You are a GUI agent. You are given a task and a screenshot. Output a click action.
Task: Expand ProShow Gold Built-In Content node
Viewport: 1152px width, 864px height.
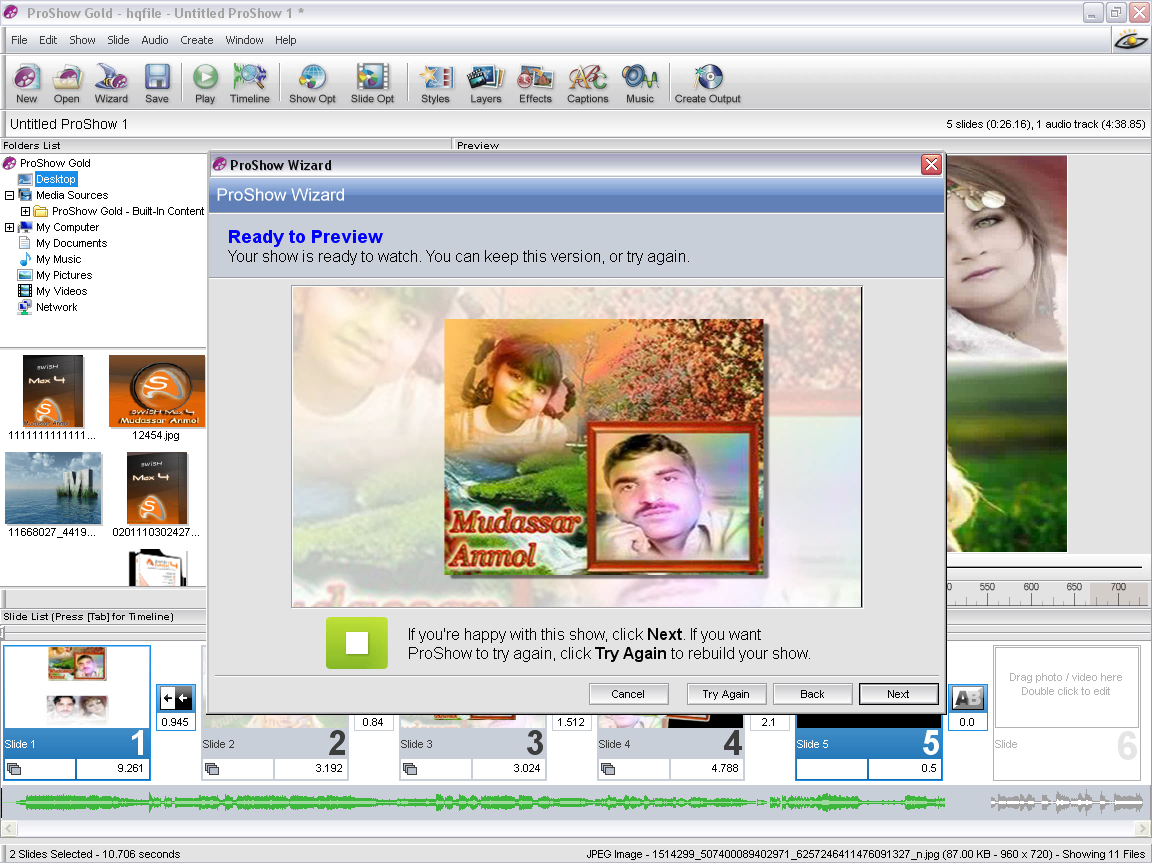click(25, 212)
